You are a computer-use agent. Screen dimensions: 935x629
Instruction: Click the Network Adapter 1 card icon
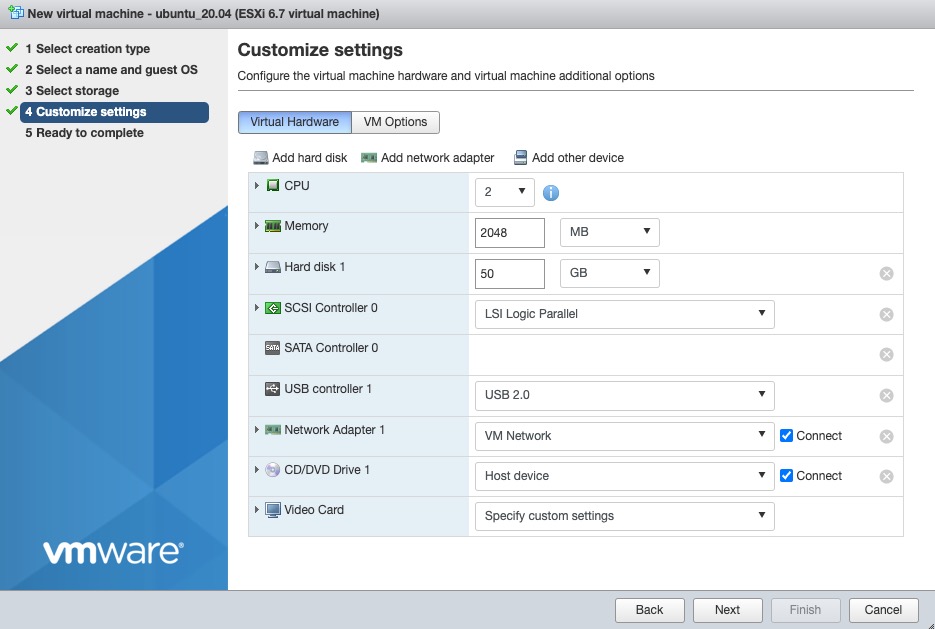273,430
